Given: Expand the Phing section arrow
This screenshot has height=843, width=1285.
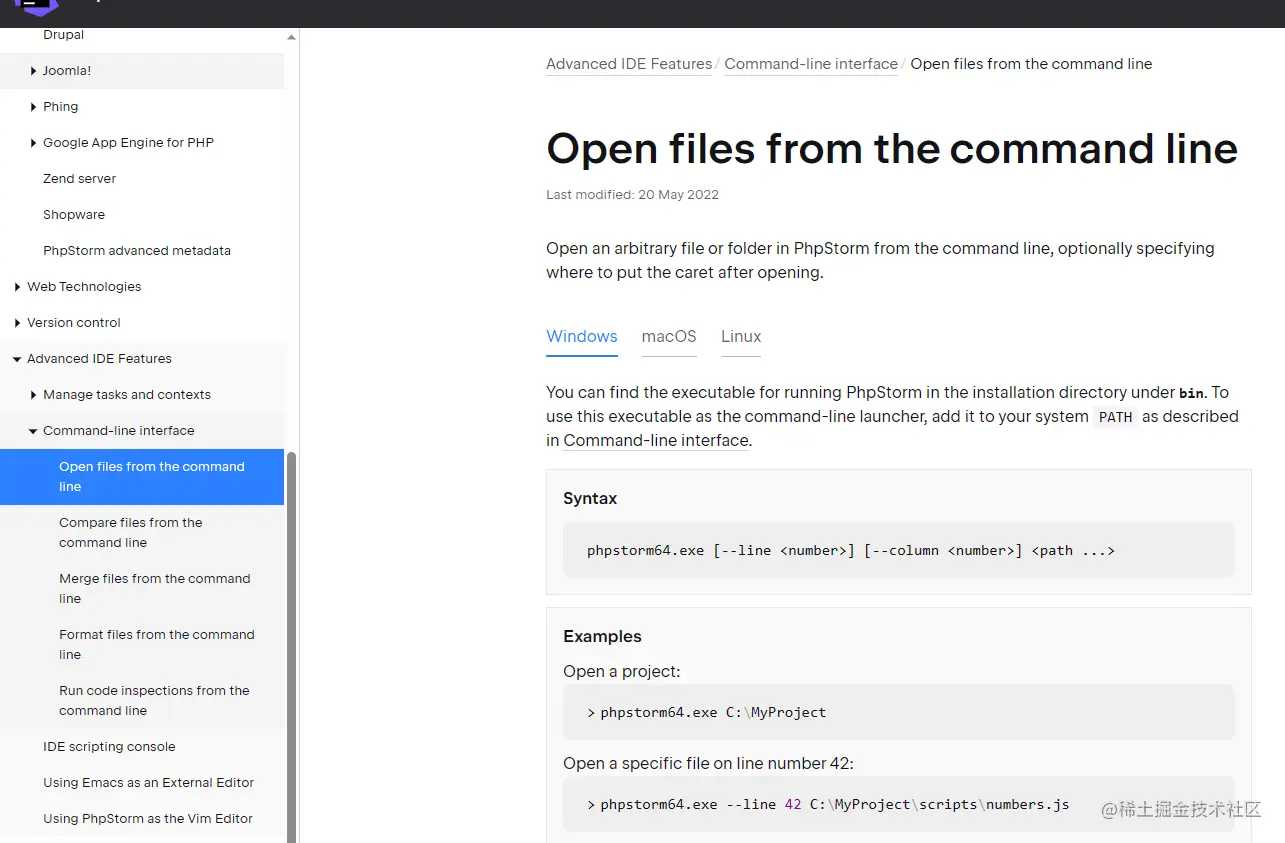Looking at the screenshot, I should (x=34, y=107).
